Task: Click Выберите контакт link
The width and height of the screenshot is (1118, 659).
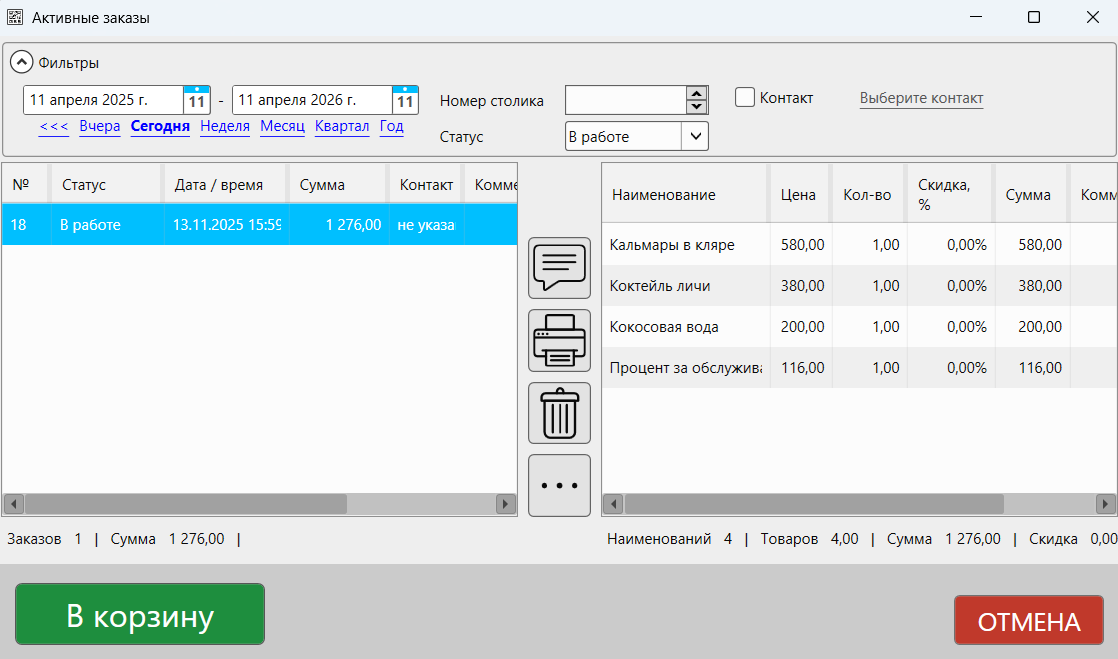Action: [921, 98]
